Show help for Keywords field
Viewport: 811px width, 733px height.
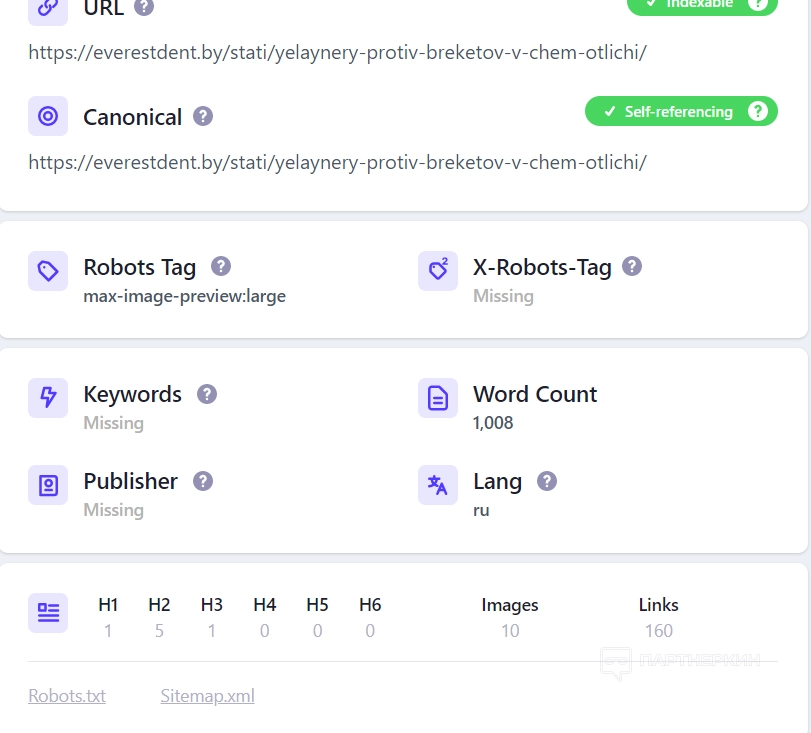pos(207,393)
